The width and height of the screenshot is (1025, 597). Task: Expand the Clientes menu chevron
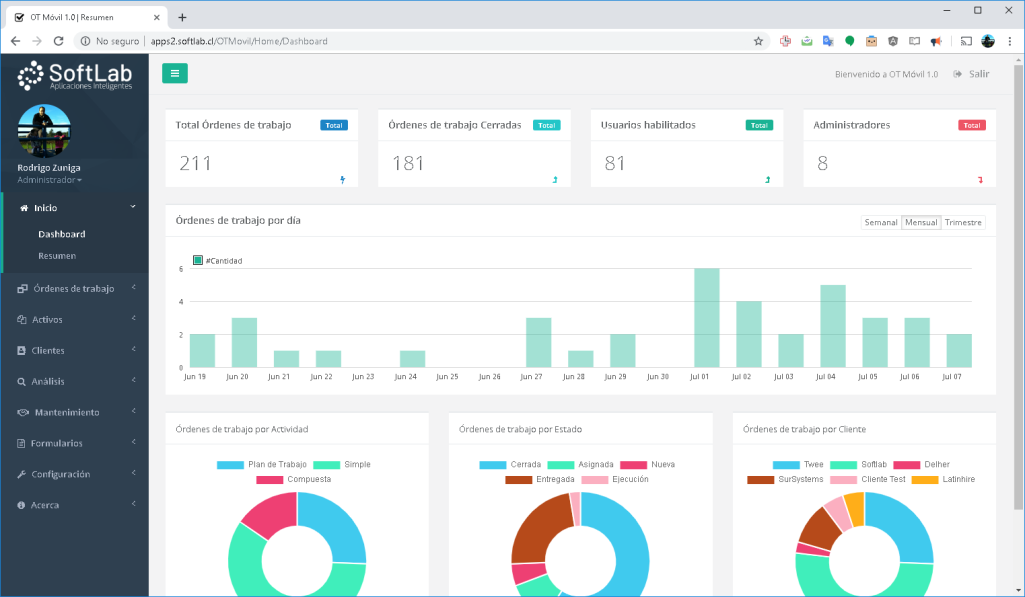pyautogui.click(x=133, y=349)
